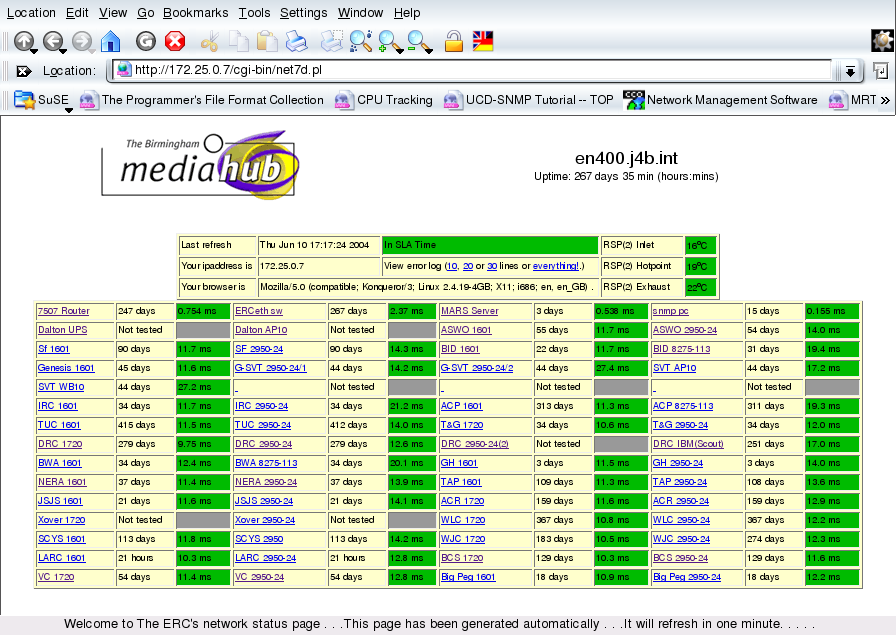The image size is (896, 635).
Task: Click the RSP(2) Exhaust 22°C temperature cell
Action: (701, 287)
